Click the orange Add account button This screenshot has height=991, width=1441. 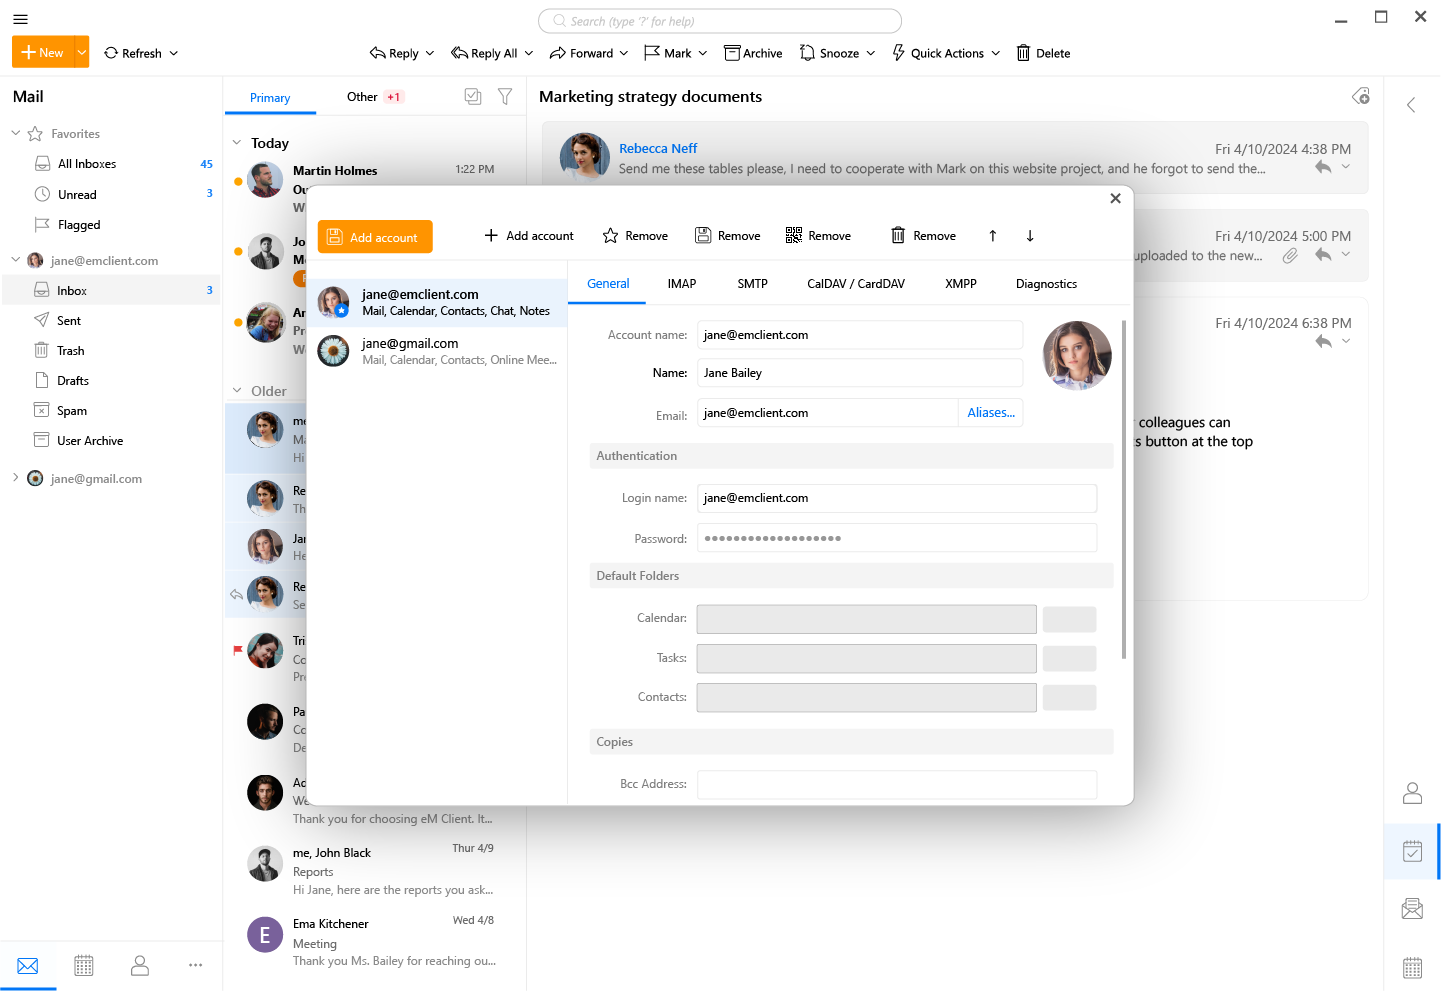click(x=375, y=236)
